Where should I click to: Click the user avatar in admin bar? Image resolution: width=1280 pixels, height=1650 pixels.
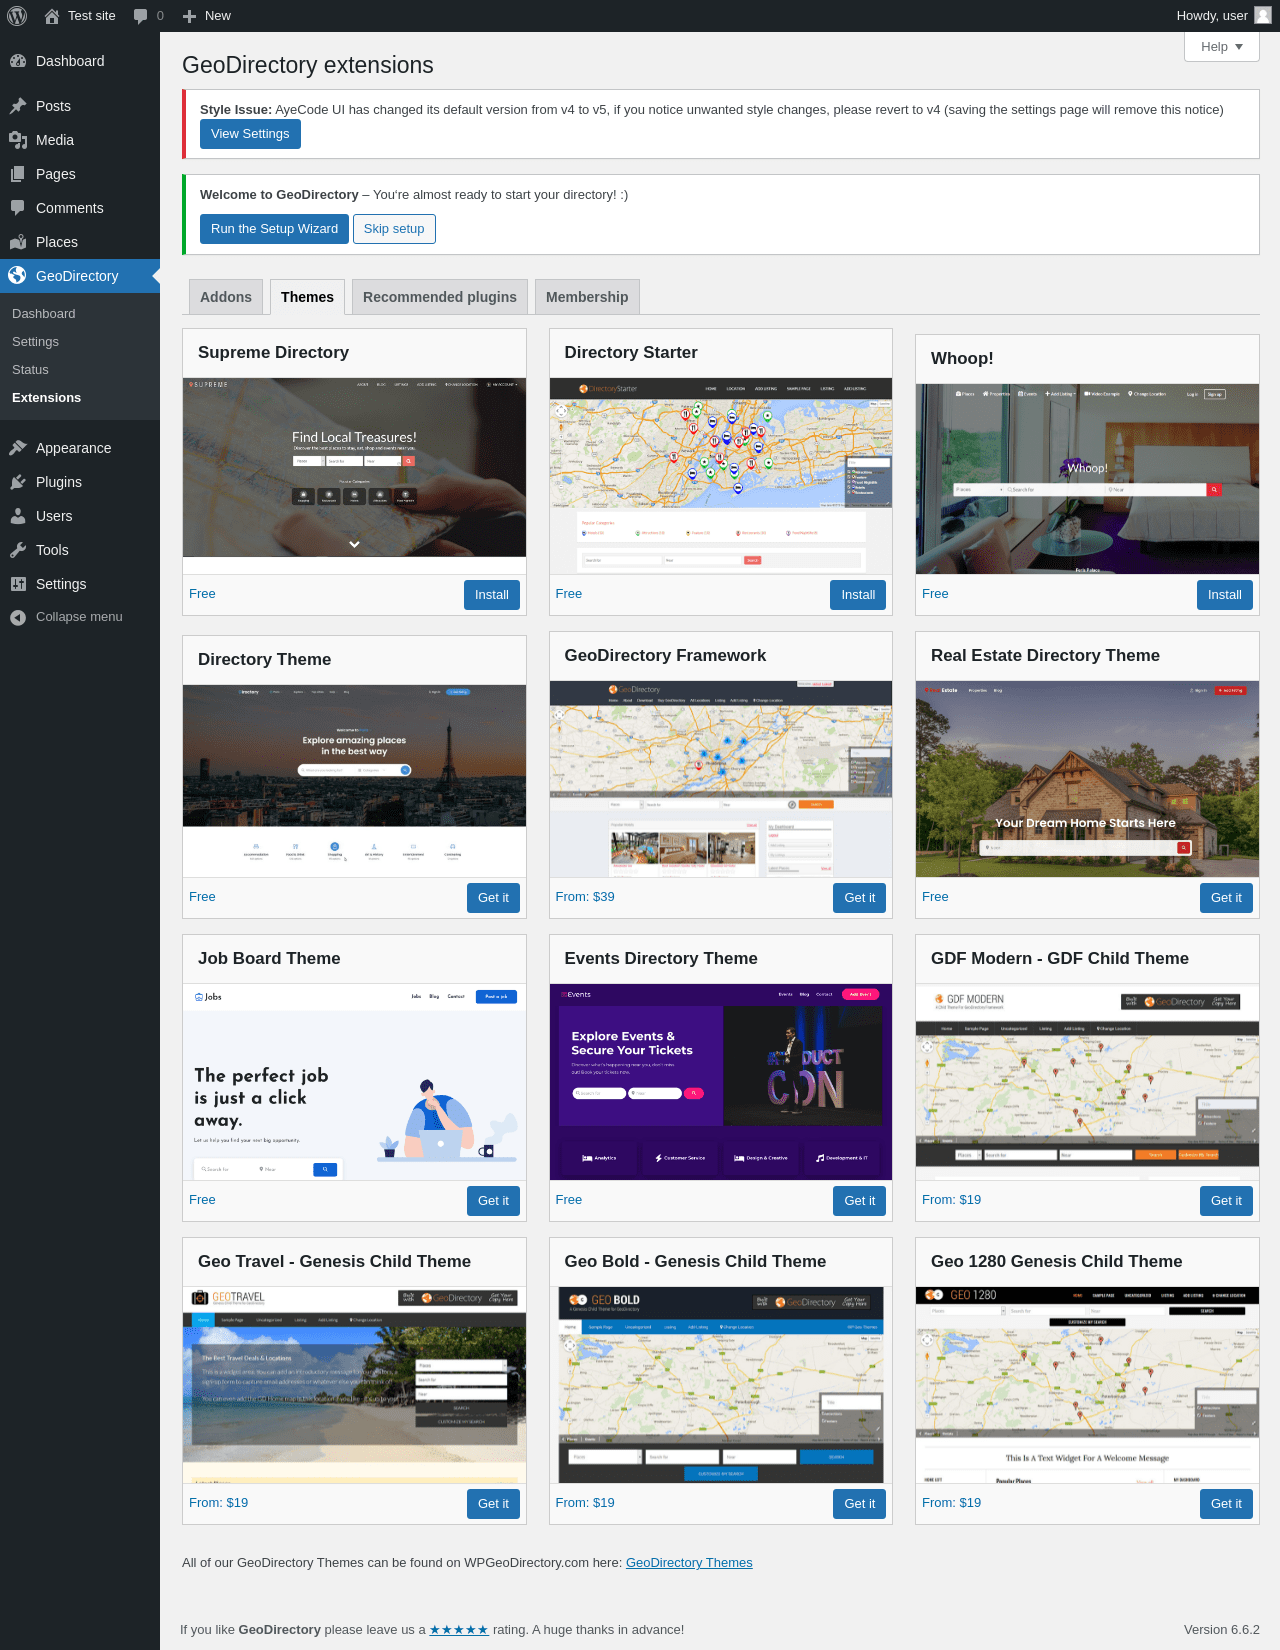tap(1263, 16)
